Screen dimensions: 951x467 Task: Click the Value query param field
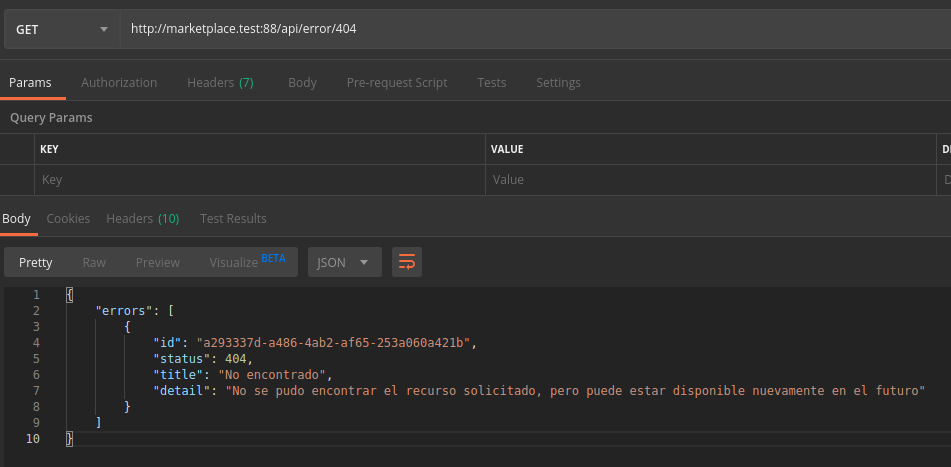(x=711, y=180)
